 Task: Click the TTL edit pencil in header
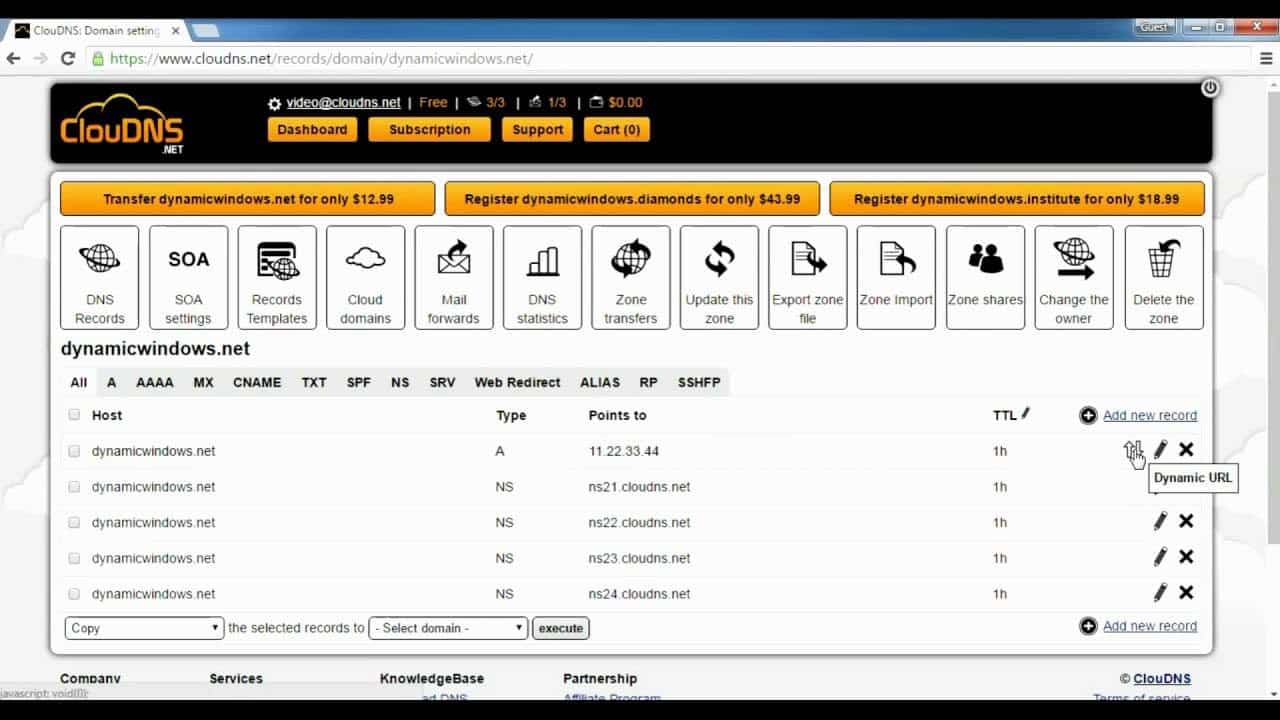pyautogui.click(x=1026, y=413)
